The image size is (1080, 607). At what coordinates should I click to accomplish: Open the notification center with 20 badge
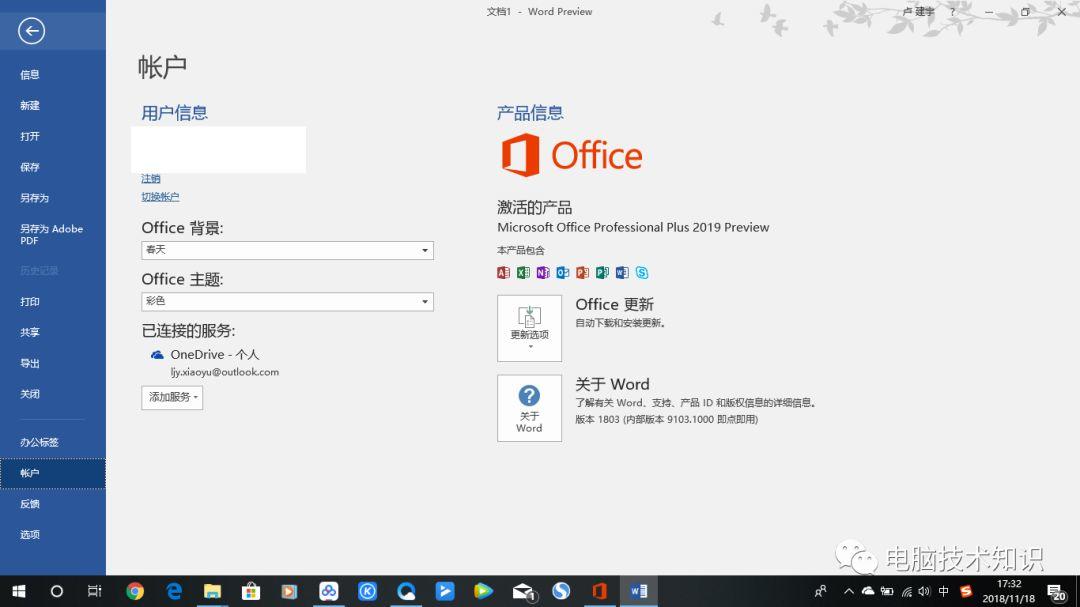tap(1057, 591)
